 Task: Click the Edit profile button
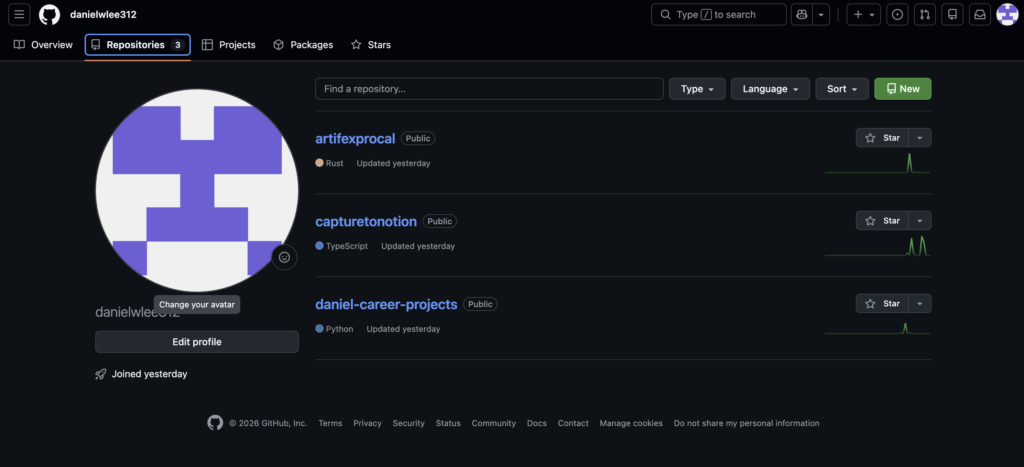coord(197,342)
